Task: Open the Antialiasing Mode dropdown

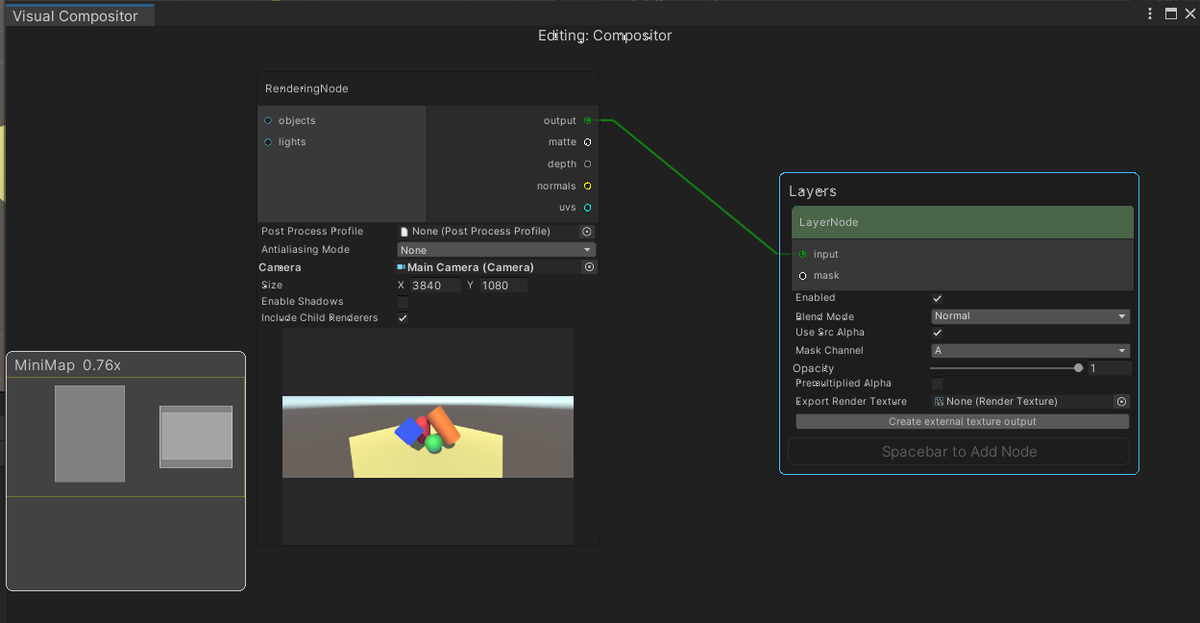Action: click(x=496, y=249)
